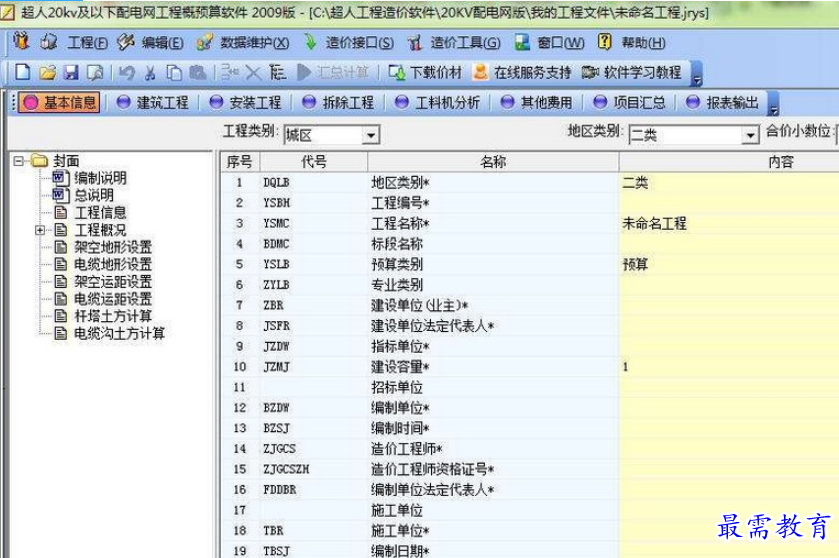Click the insert row toolbar icon
839x558 pixels.
tap(230, 72)
